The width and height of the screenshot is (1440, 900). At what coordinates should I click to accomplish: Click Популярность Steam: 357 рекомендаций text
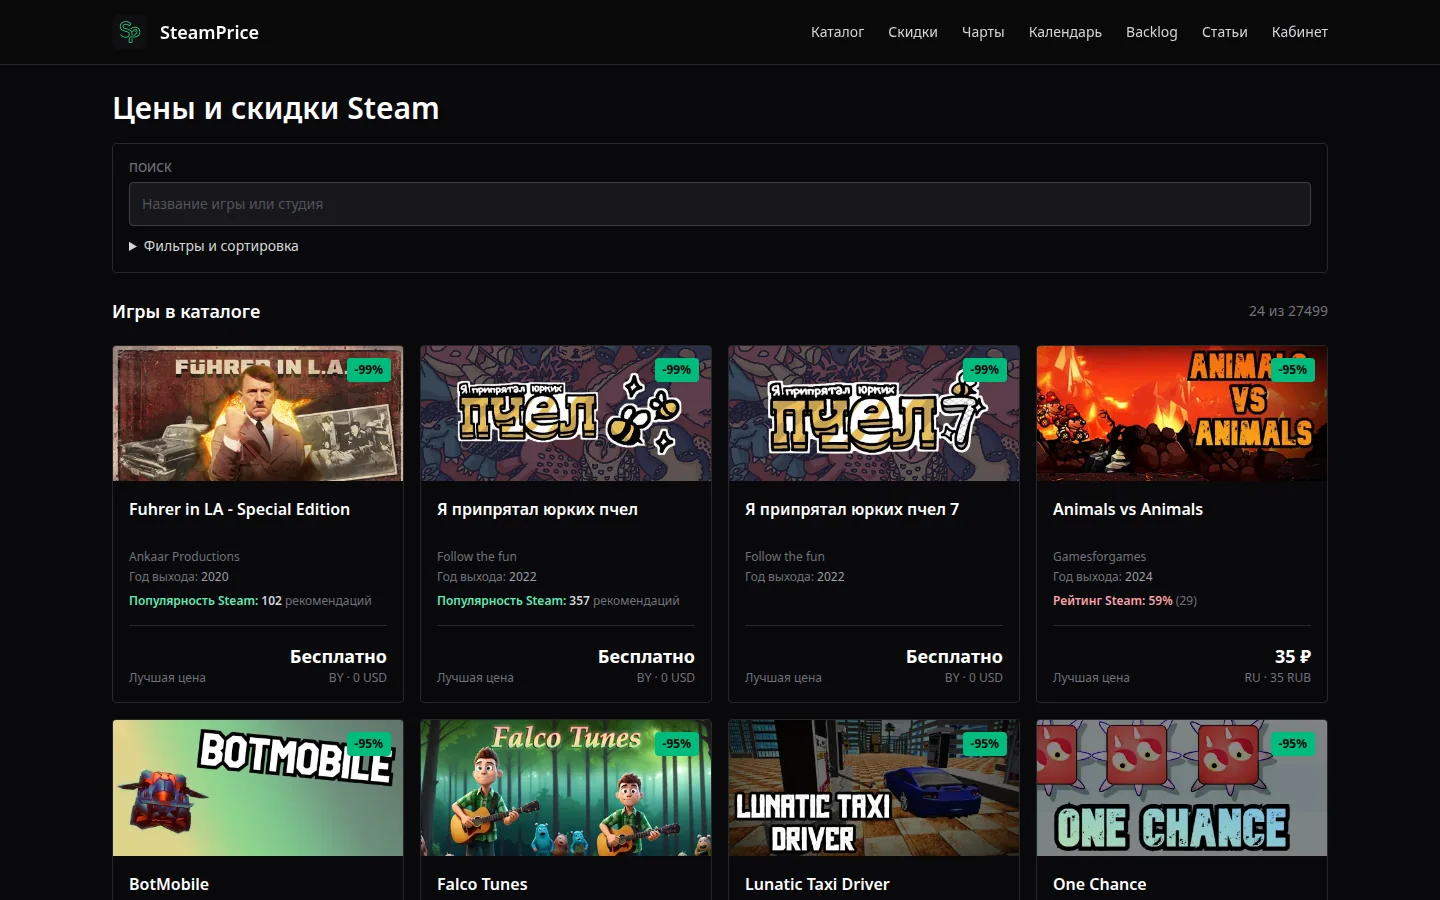tap(558, 601)
